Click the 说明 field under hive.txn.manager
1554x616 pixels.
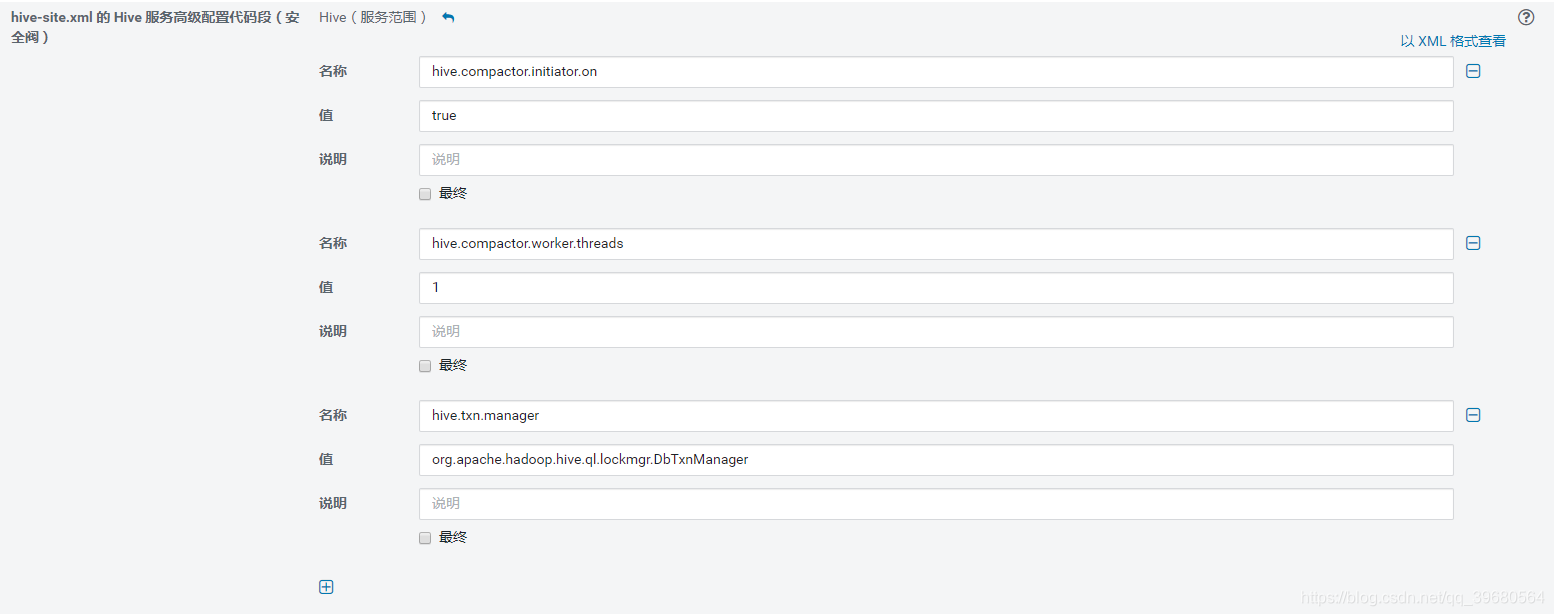click(935, 503)
